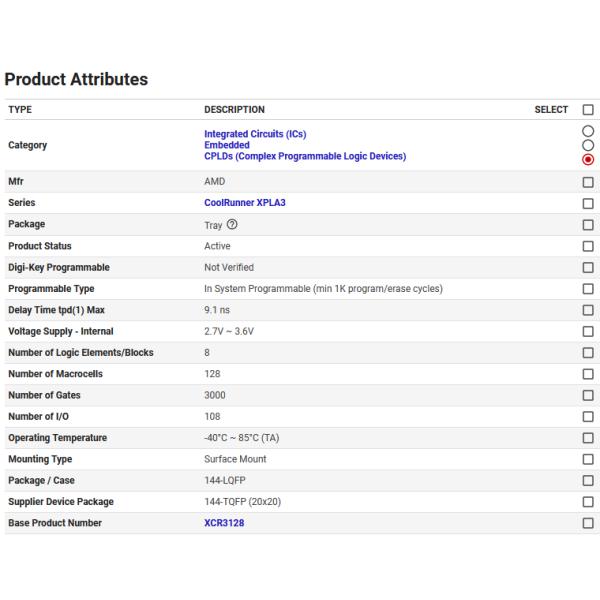
Task: Tick the Mounting Type Surface Mount checkbox
Action: coord(588,459)
